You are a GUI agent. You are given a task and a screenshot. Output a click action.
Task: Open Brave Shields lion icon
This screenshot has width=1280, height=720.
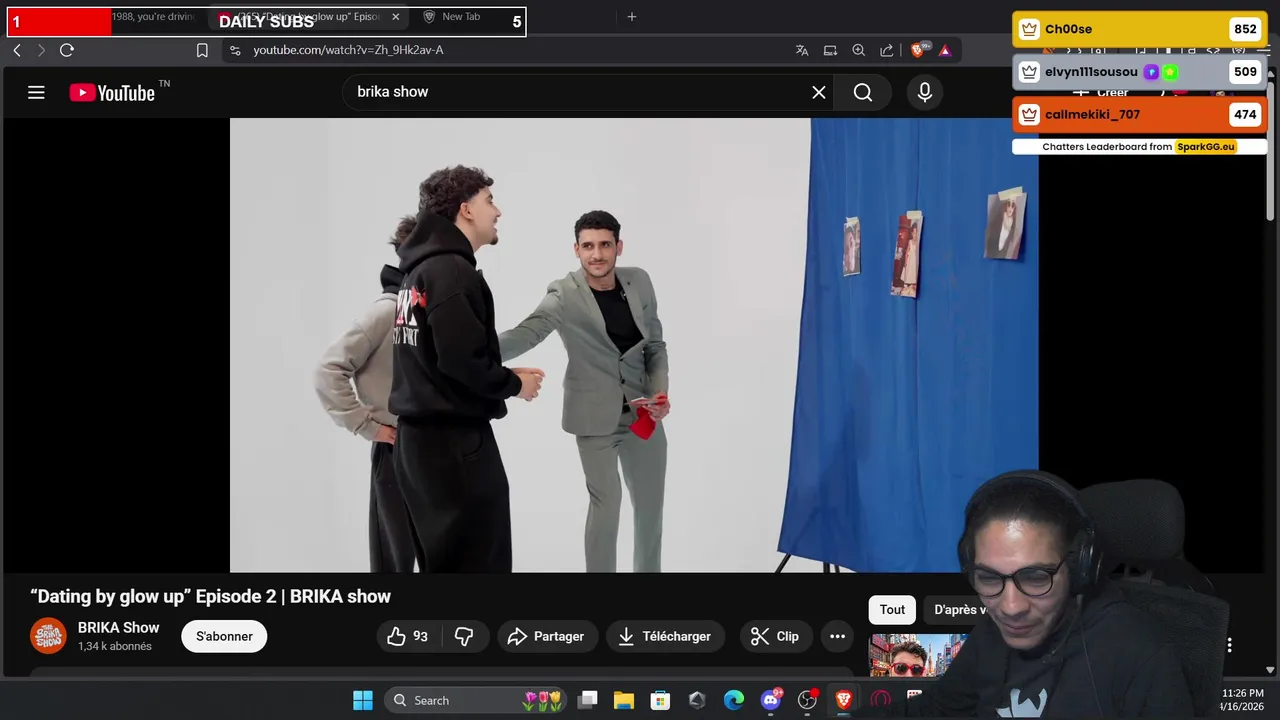tap(918, 50)
